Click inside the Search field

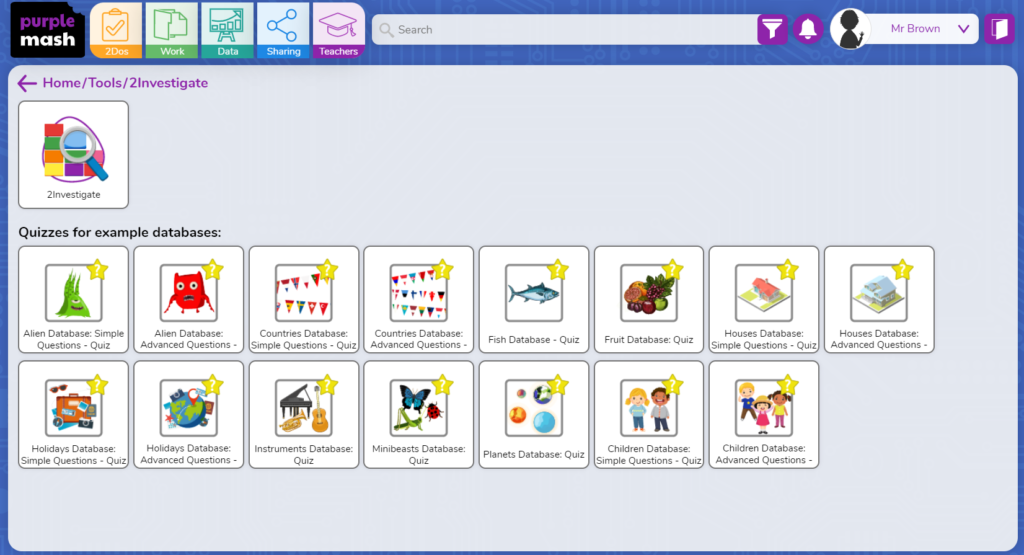(x=565, y=29)
